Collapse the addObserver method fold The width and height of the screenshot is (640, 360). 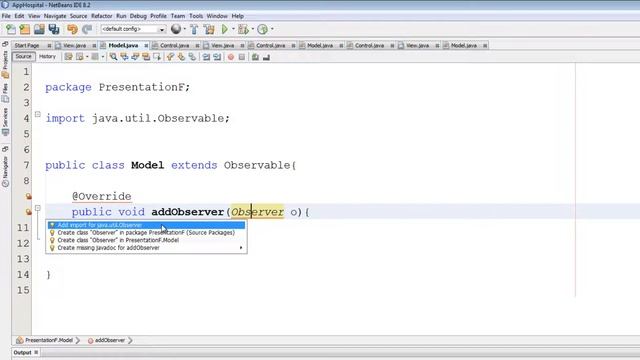(x=38, y=208)
